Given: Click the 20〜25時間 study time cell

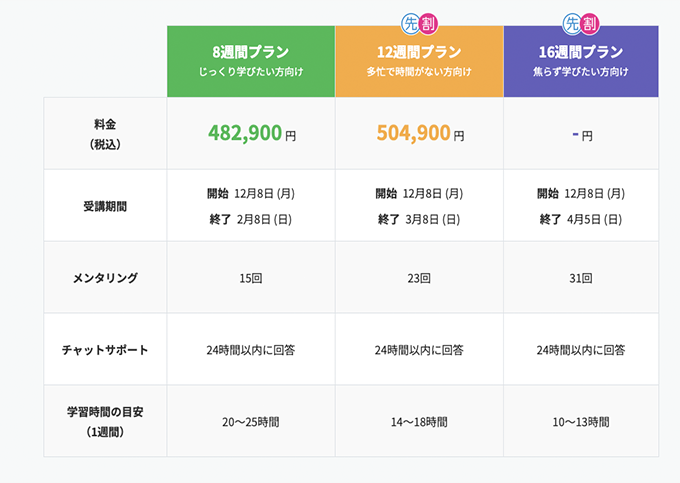Looking at the screenshot, I should [x=251, y=421].
